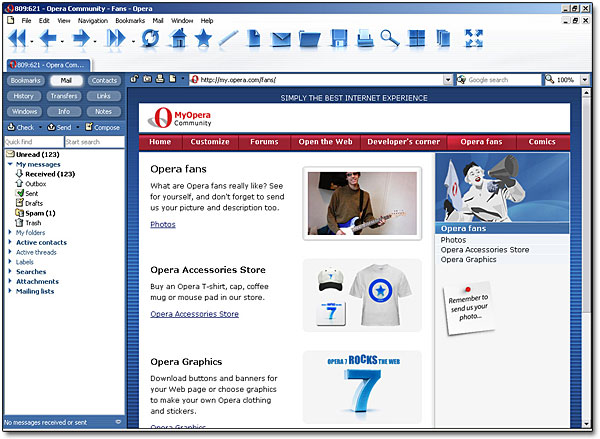Click the star bookmarks toolbar icon
Viewport: 600px width, 439px height.
203,39
